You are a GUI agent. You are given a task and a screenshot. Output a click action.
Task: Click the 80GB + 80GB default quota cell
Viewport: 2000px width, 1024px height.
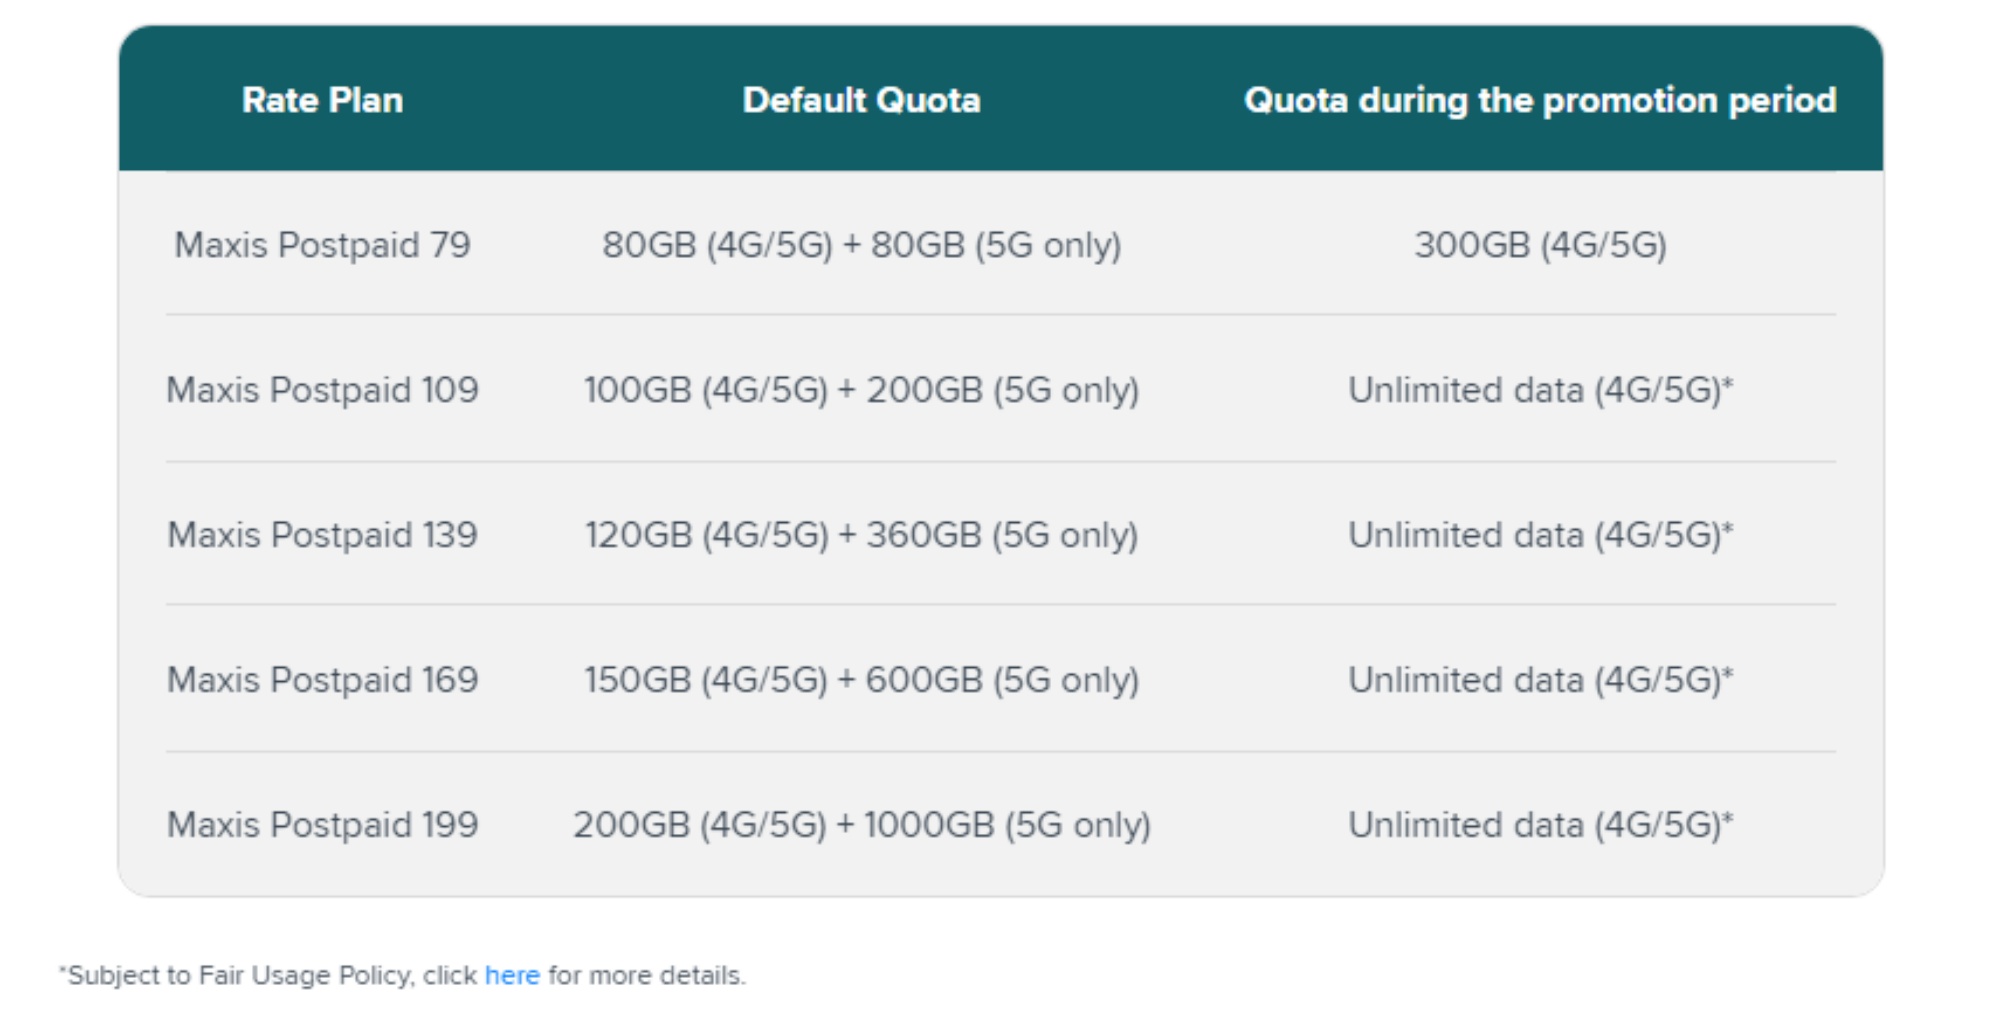tap(861, 245)
